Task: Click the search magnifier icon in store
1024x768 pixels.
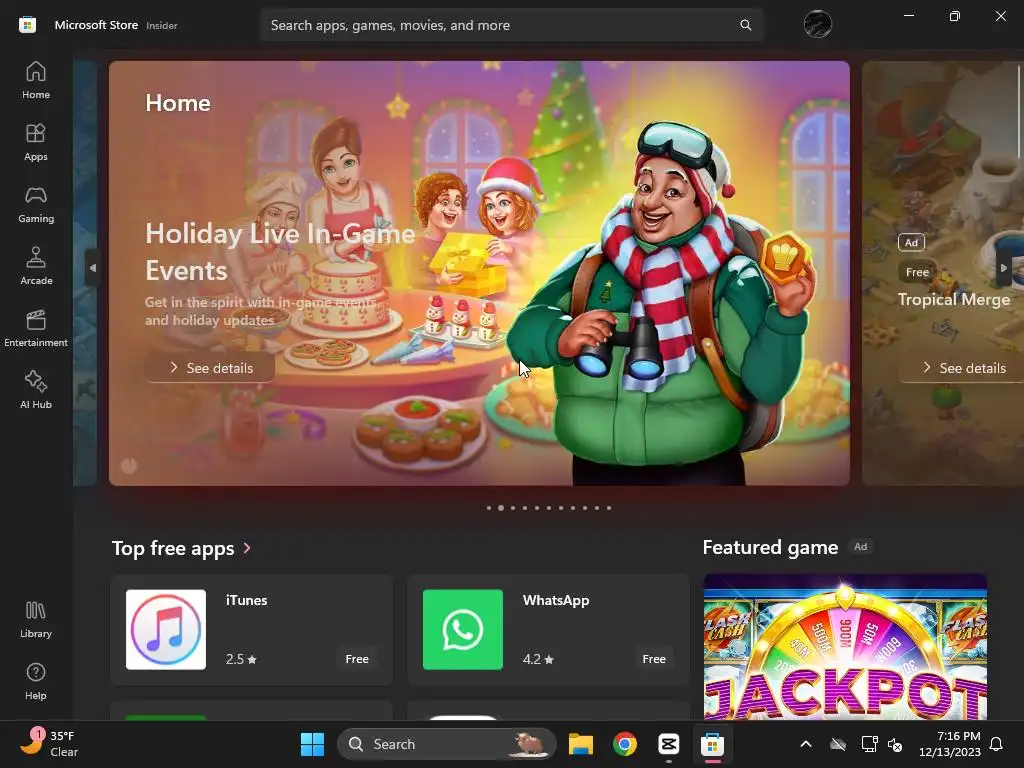Action: (x=745, y=25)
